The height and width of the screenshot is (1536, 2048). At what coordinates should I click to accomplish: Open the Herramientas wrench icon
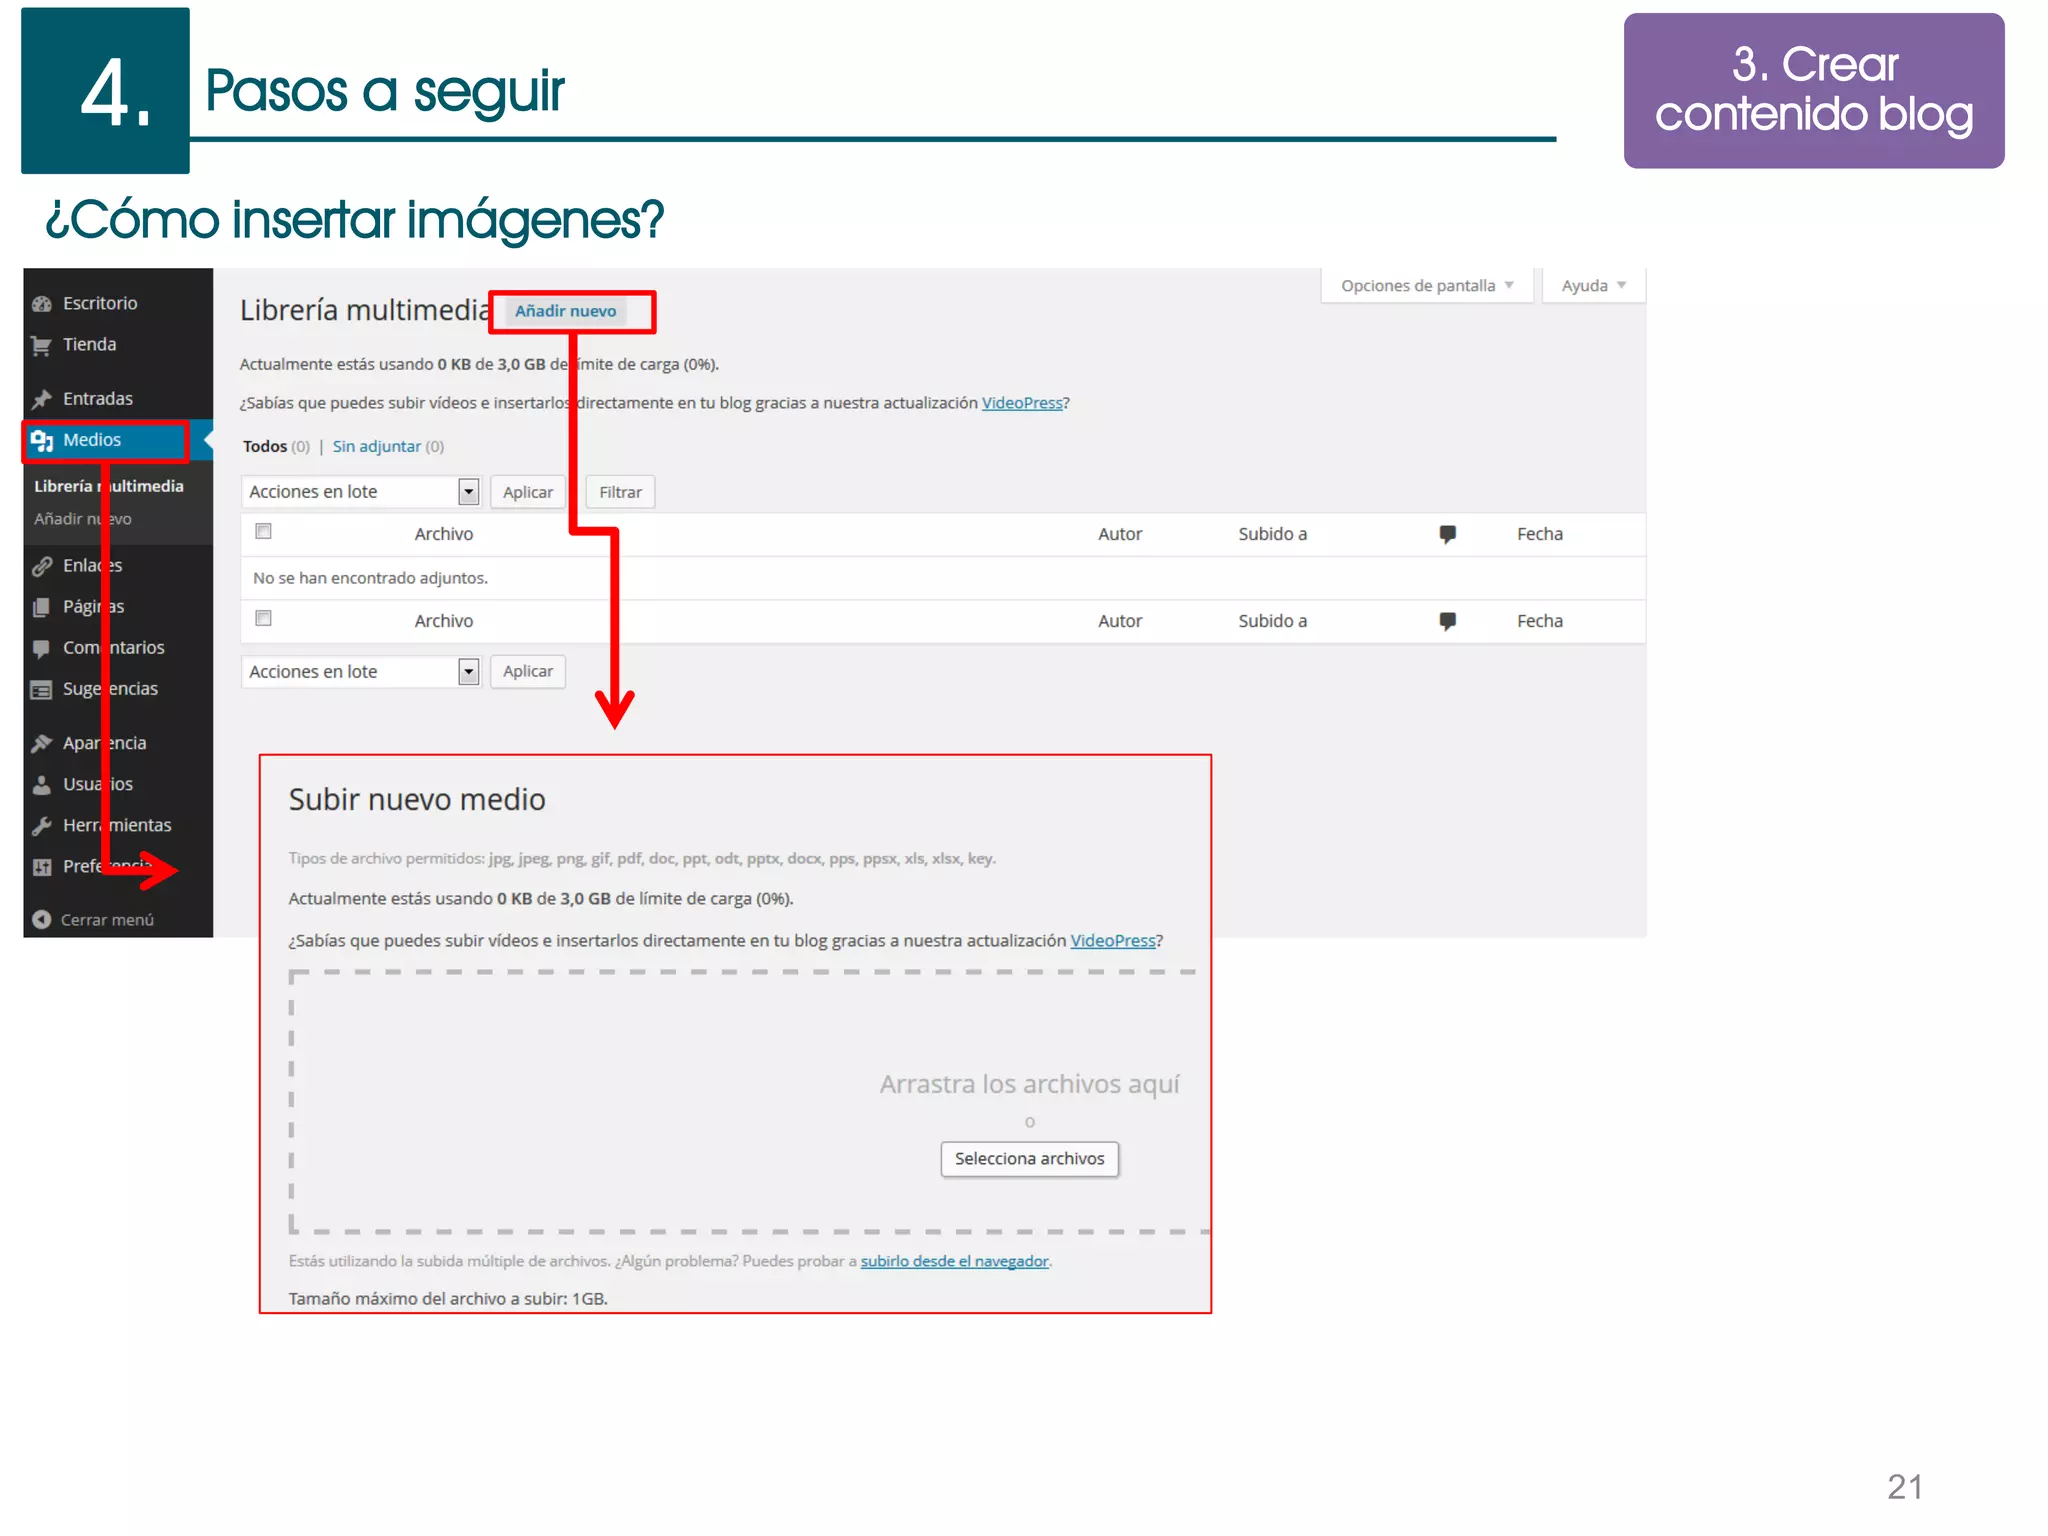click(x=42, y=826)
